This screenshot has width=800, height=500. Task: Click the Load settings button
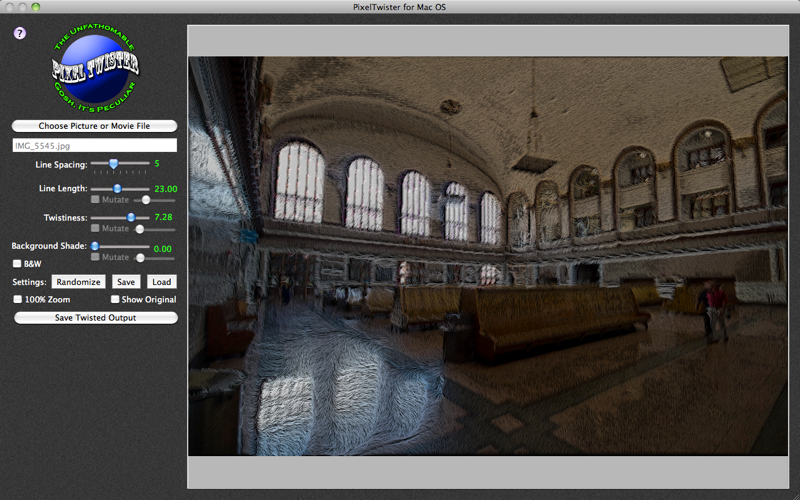tap(162, 282)
